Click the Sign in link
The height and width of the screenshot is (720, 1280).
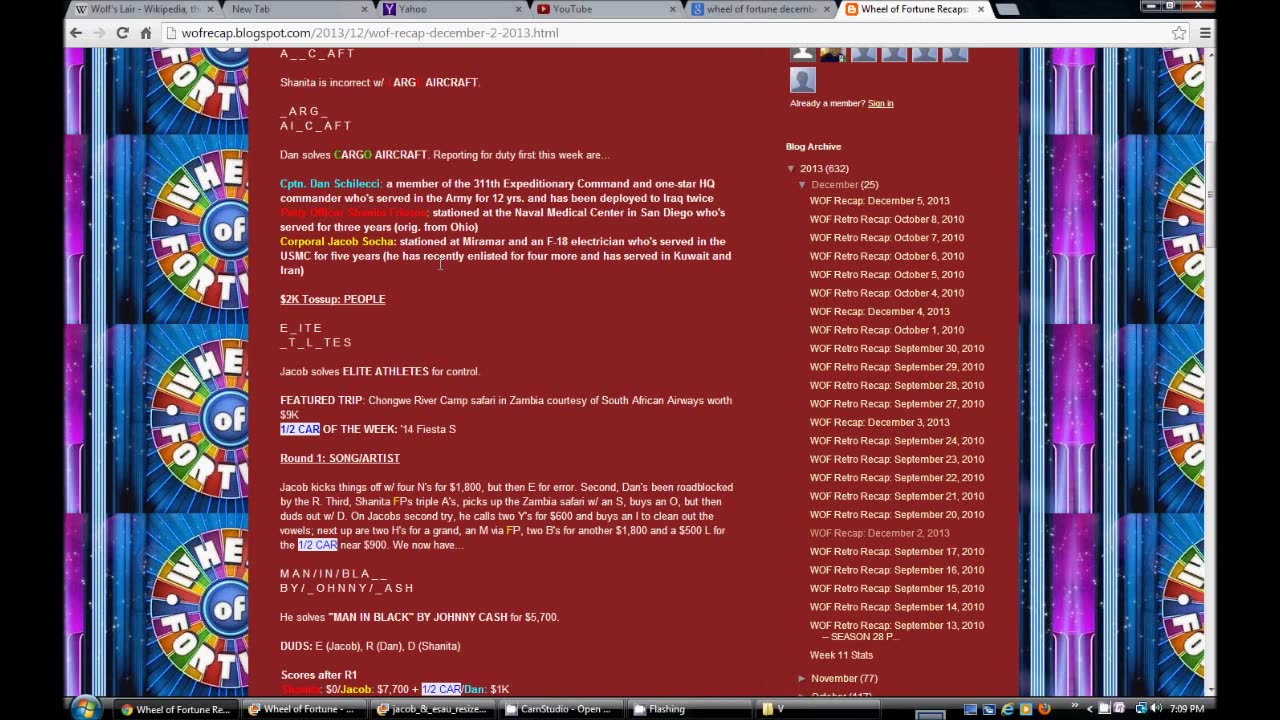click(x=880, y=103)
